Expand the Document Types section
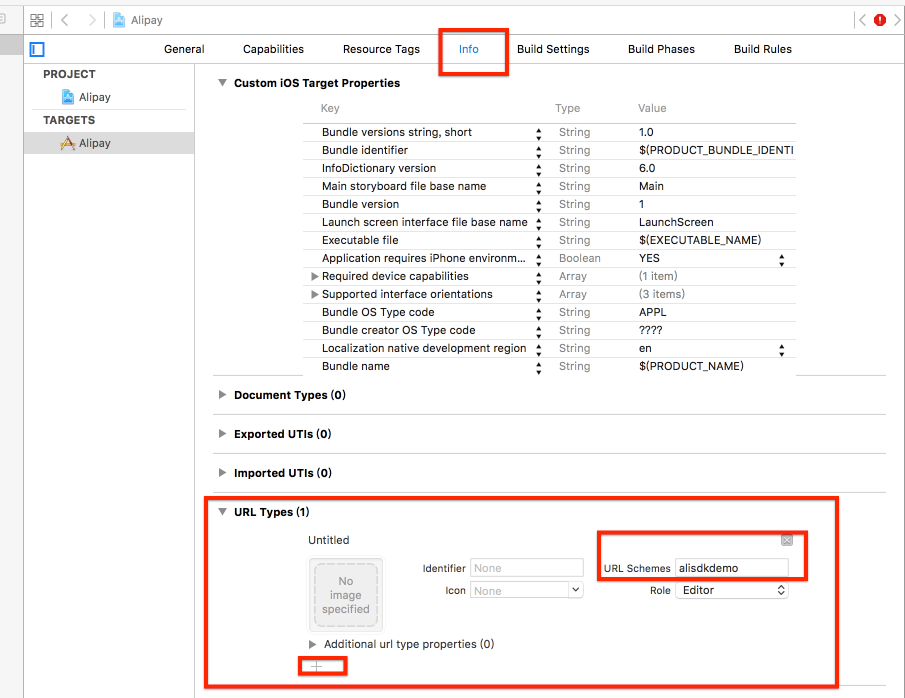The width and height of the screenshot is (905, 698). pos(222,395)
